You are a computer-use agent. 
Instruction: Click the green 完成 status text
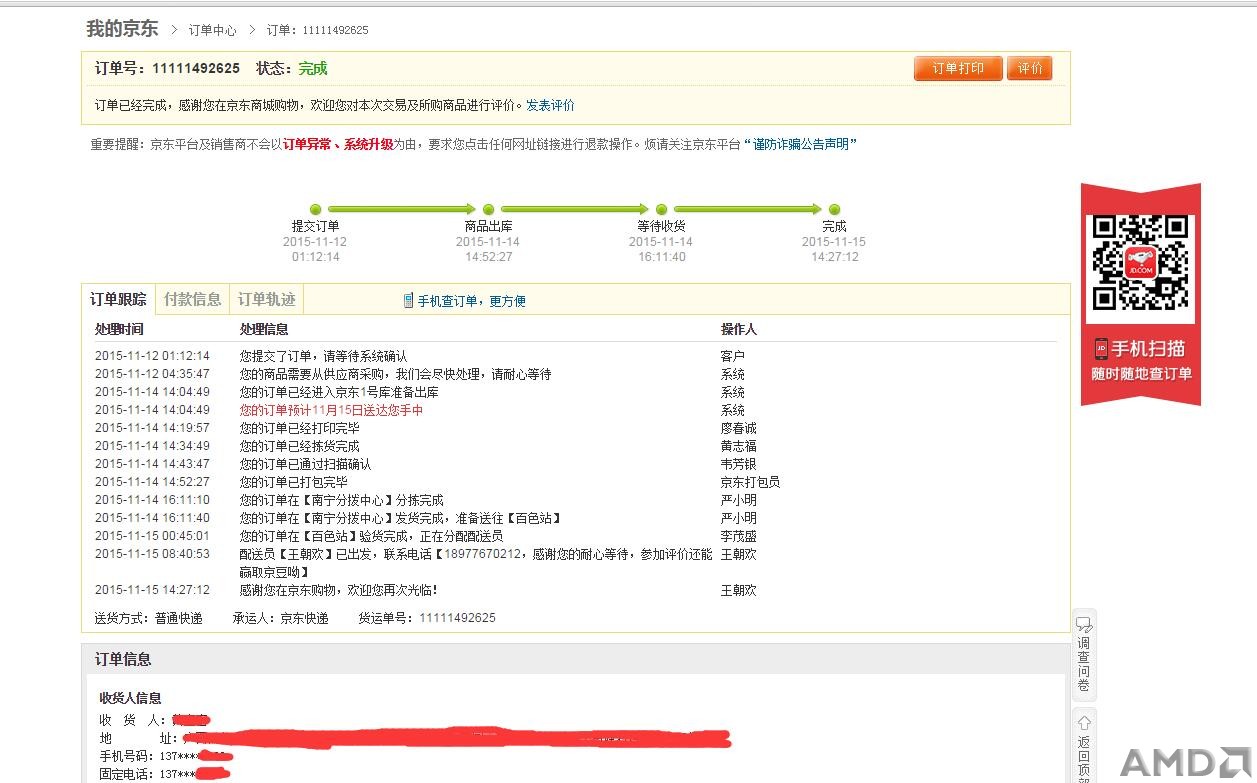click(313, 68)
